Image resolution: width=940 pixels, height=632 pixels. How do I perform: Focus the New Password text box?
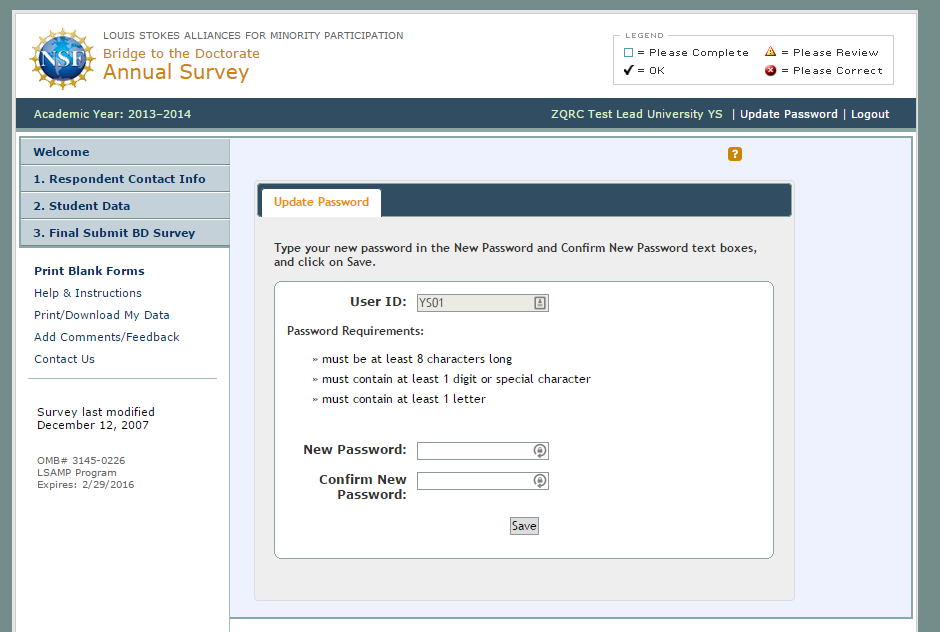click(475, 451)
